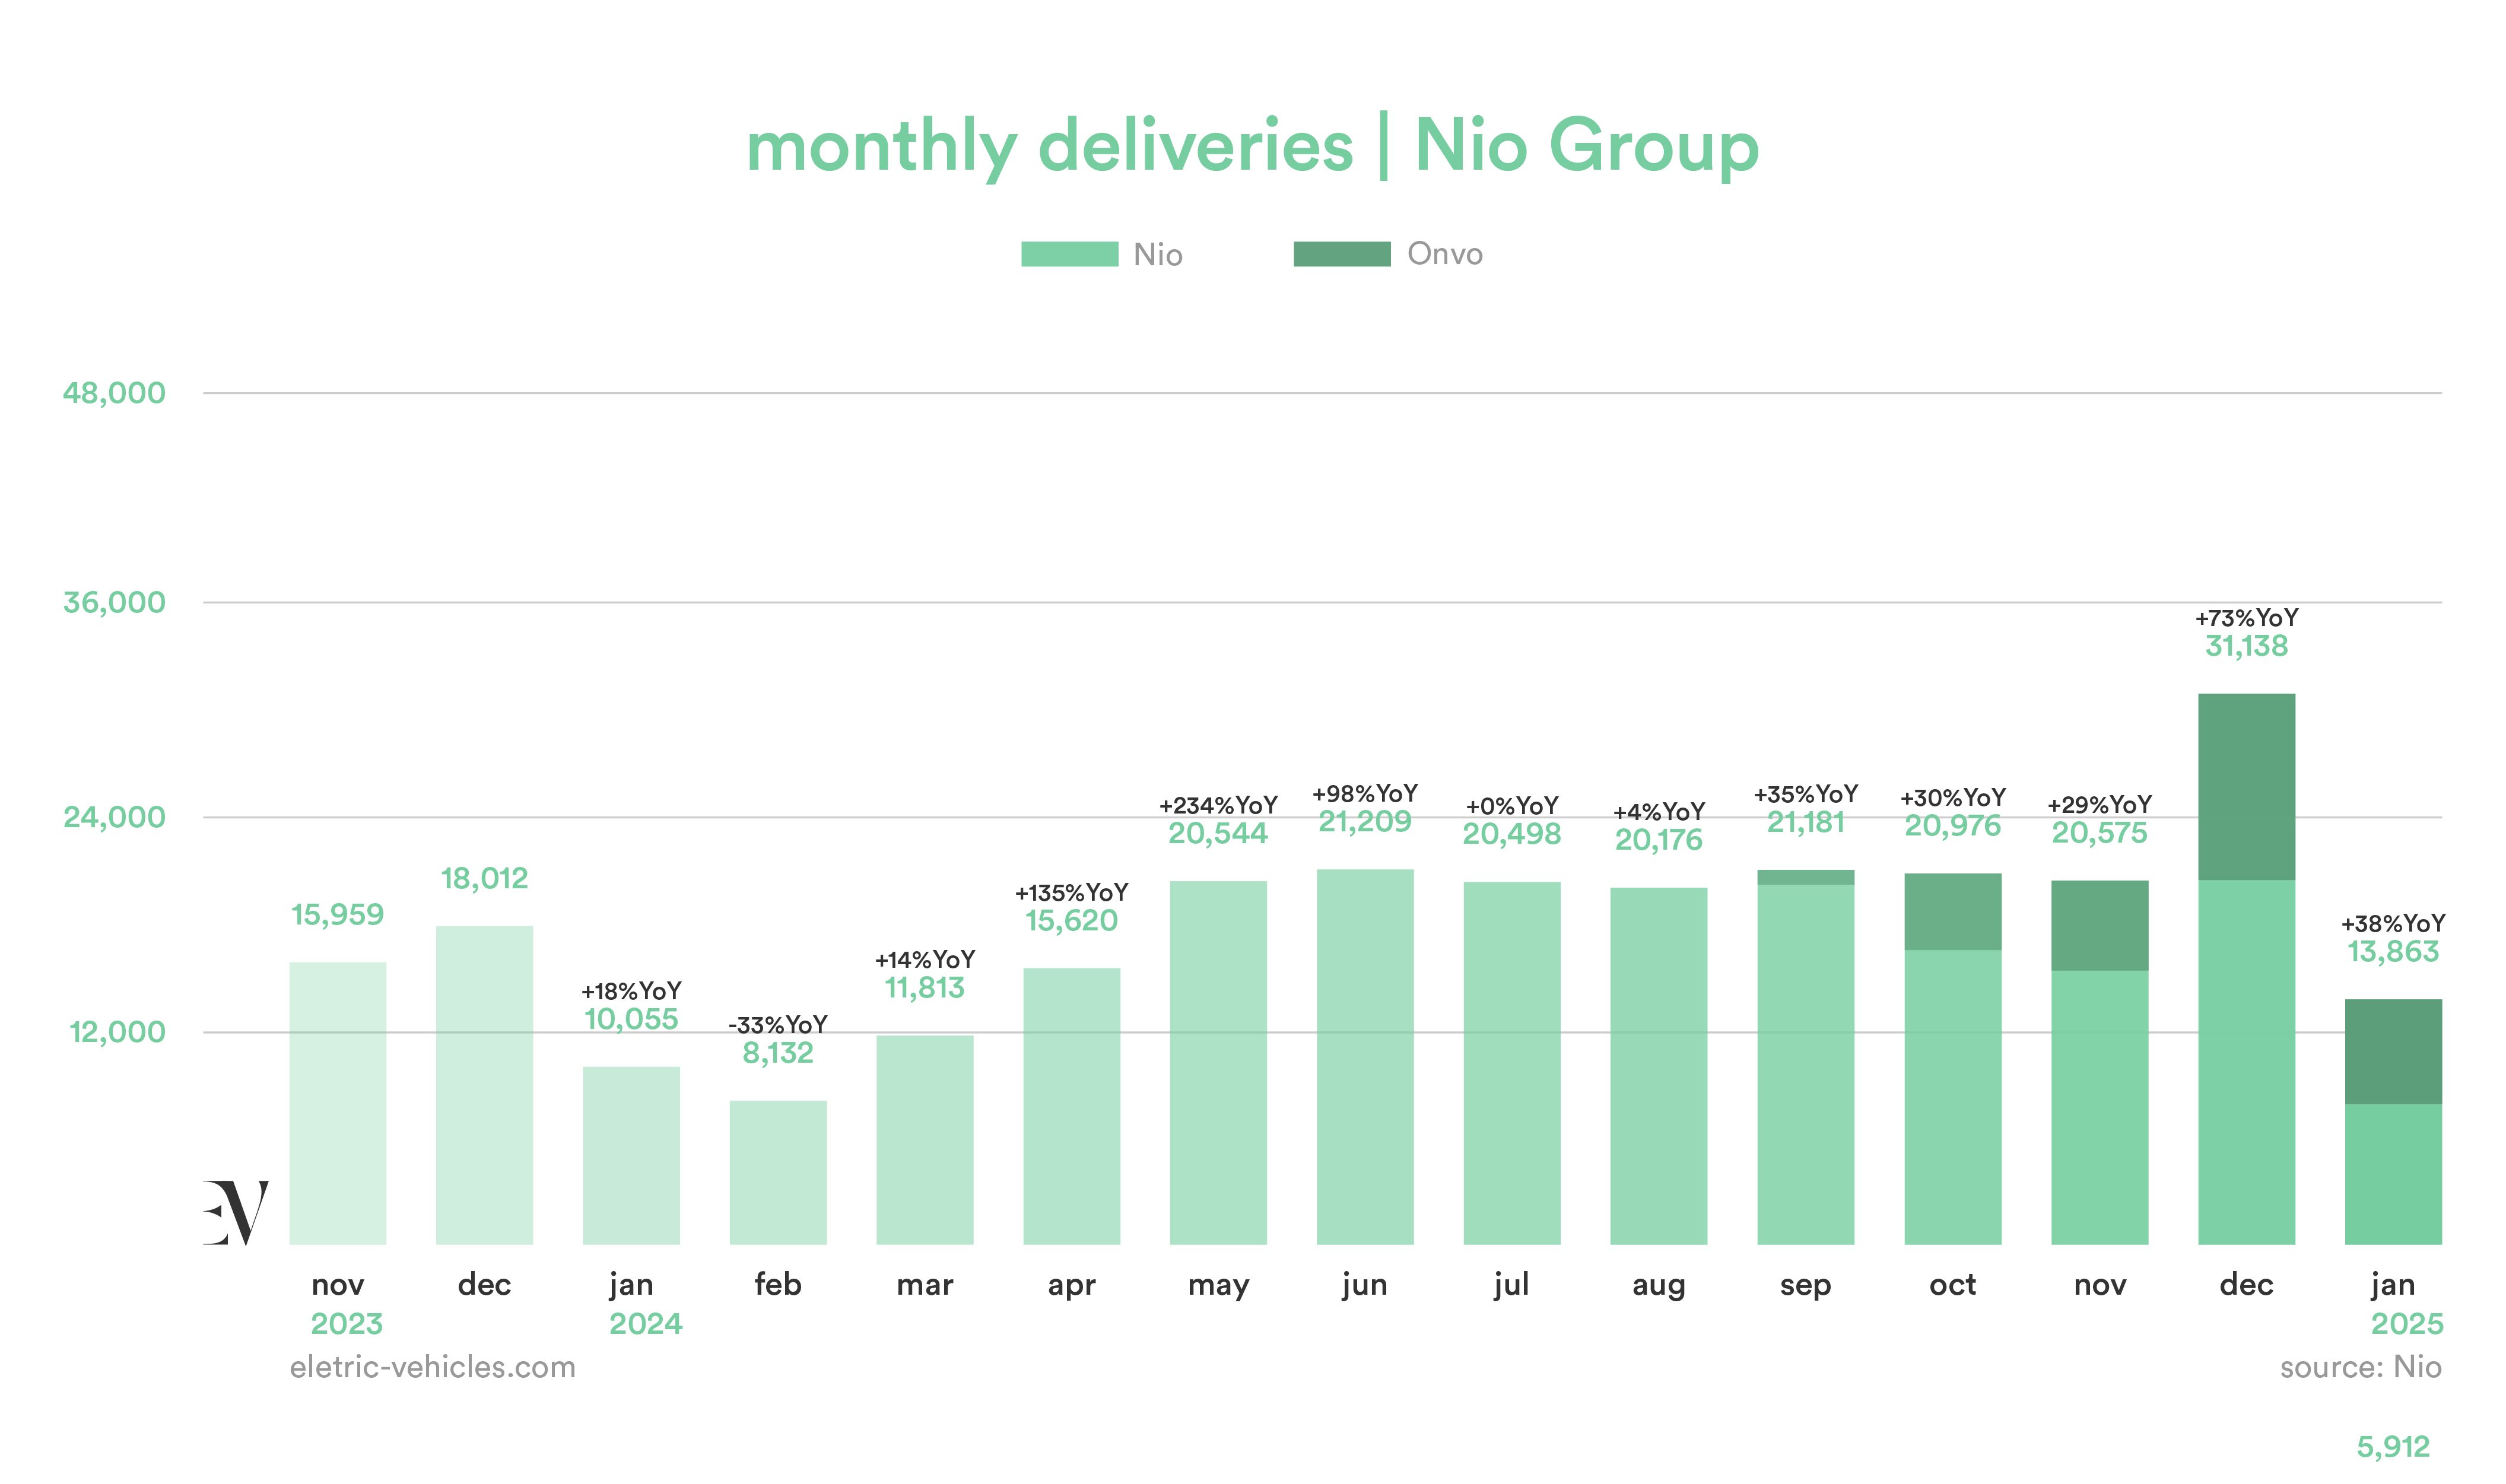Screen dimensions: 2506x1484
Task: Click the 24,000 y-axis label
Action: (x=114, y=818)
